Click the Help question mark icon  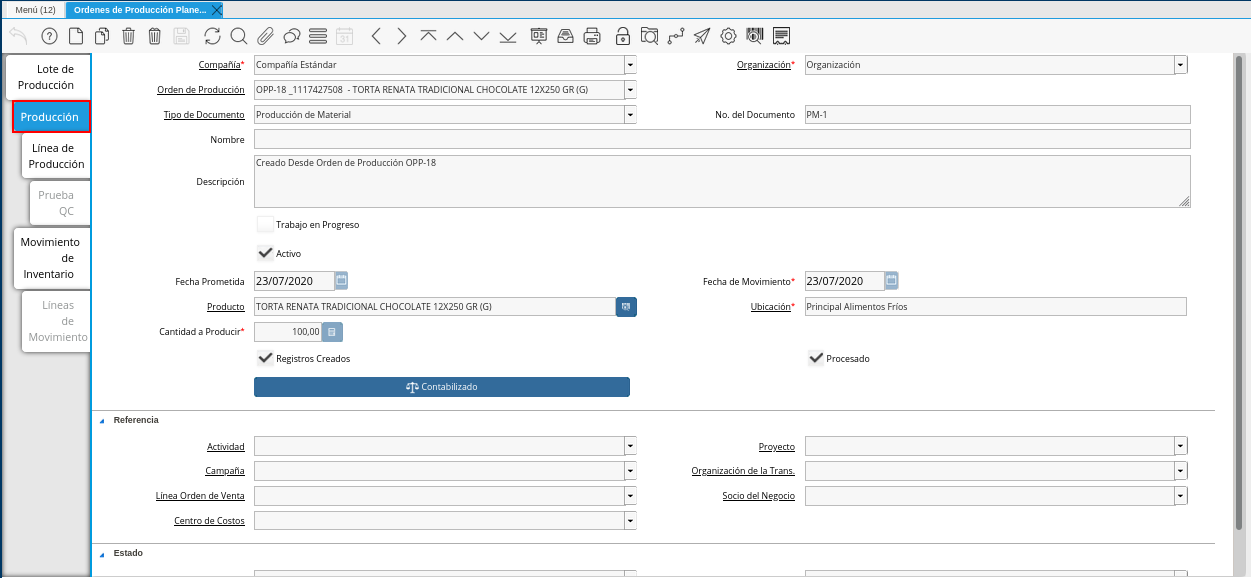tap(49, 37)
